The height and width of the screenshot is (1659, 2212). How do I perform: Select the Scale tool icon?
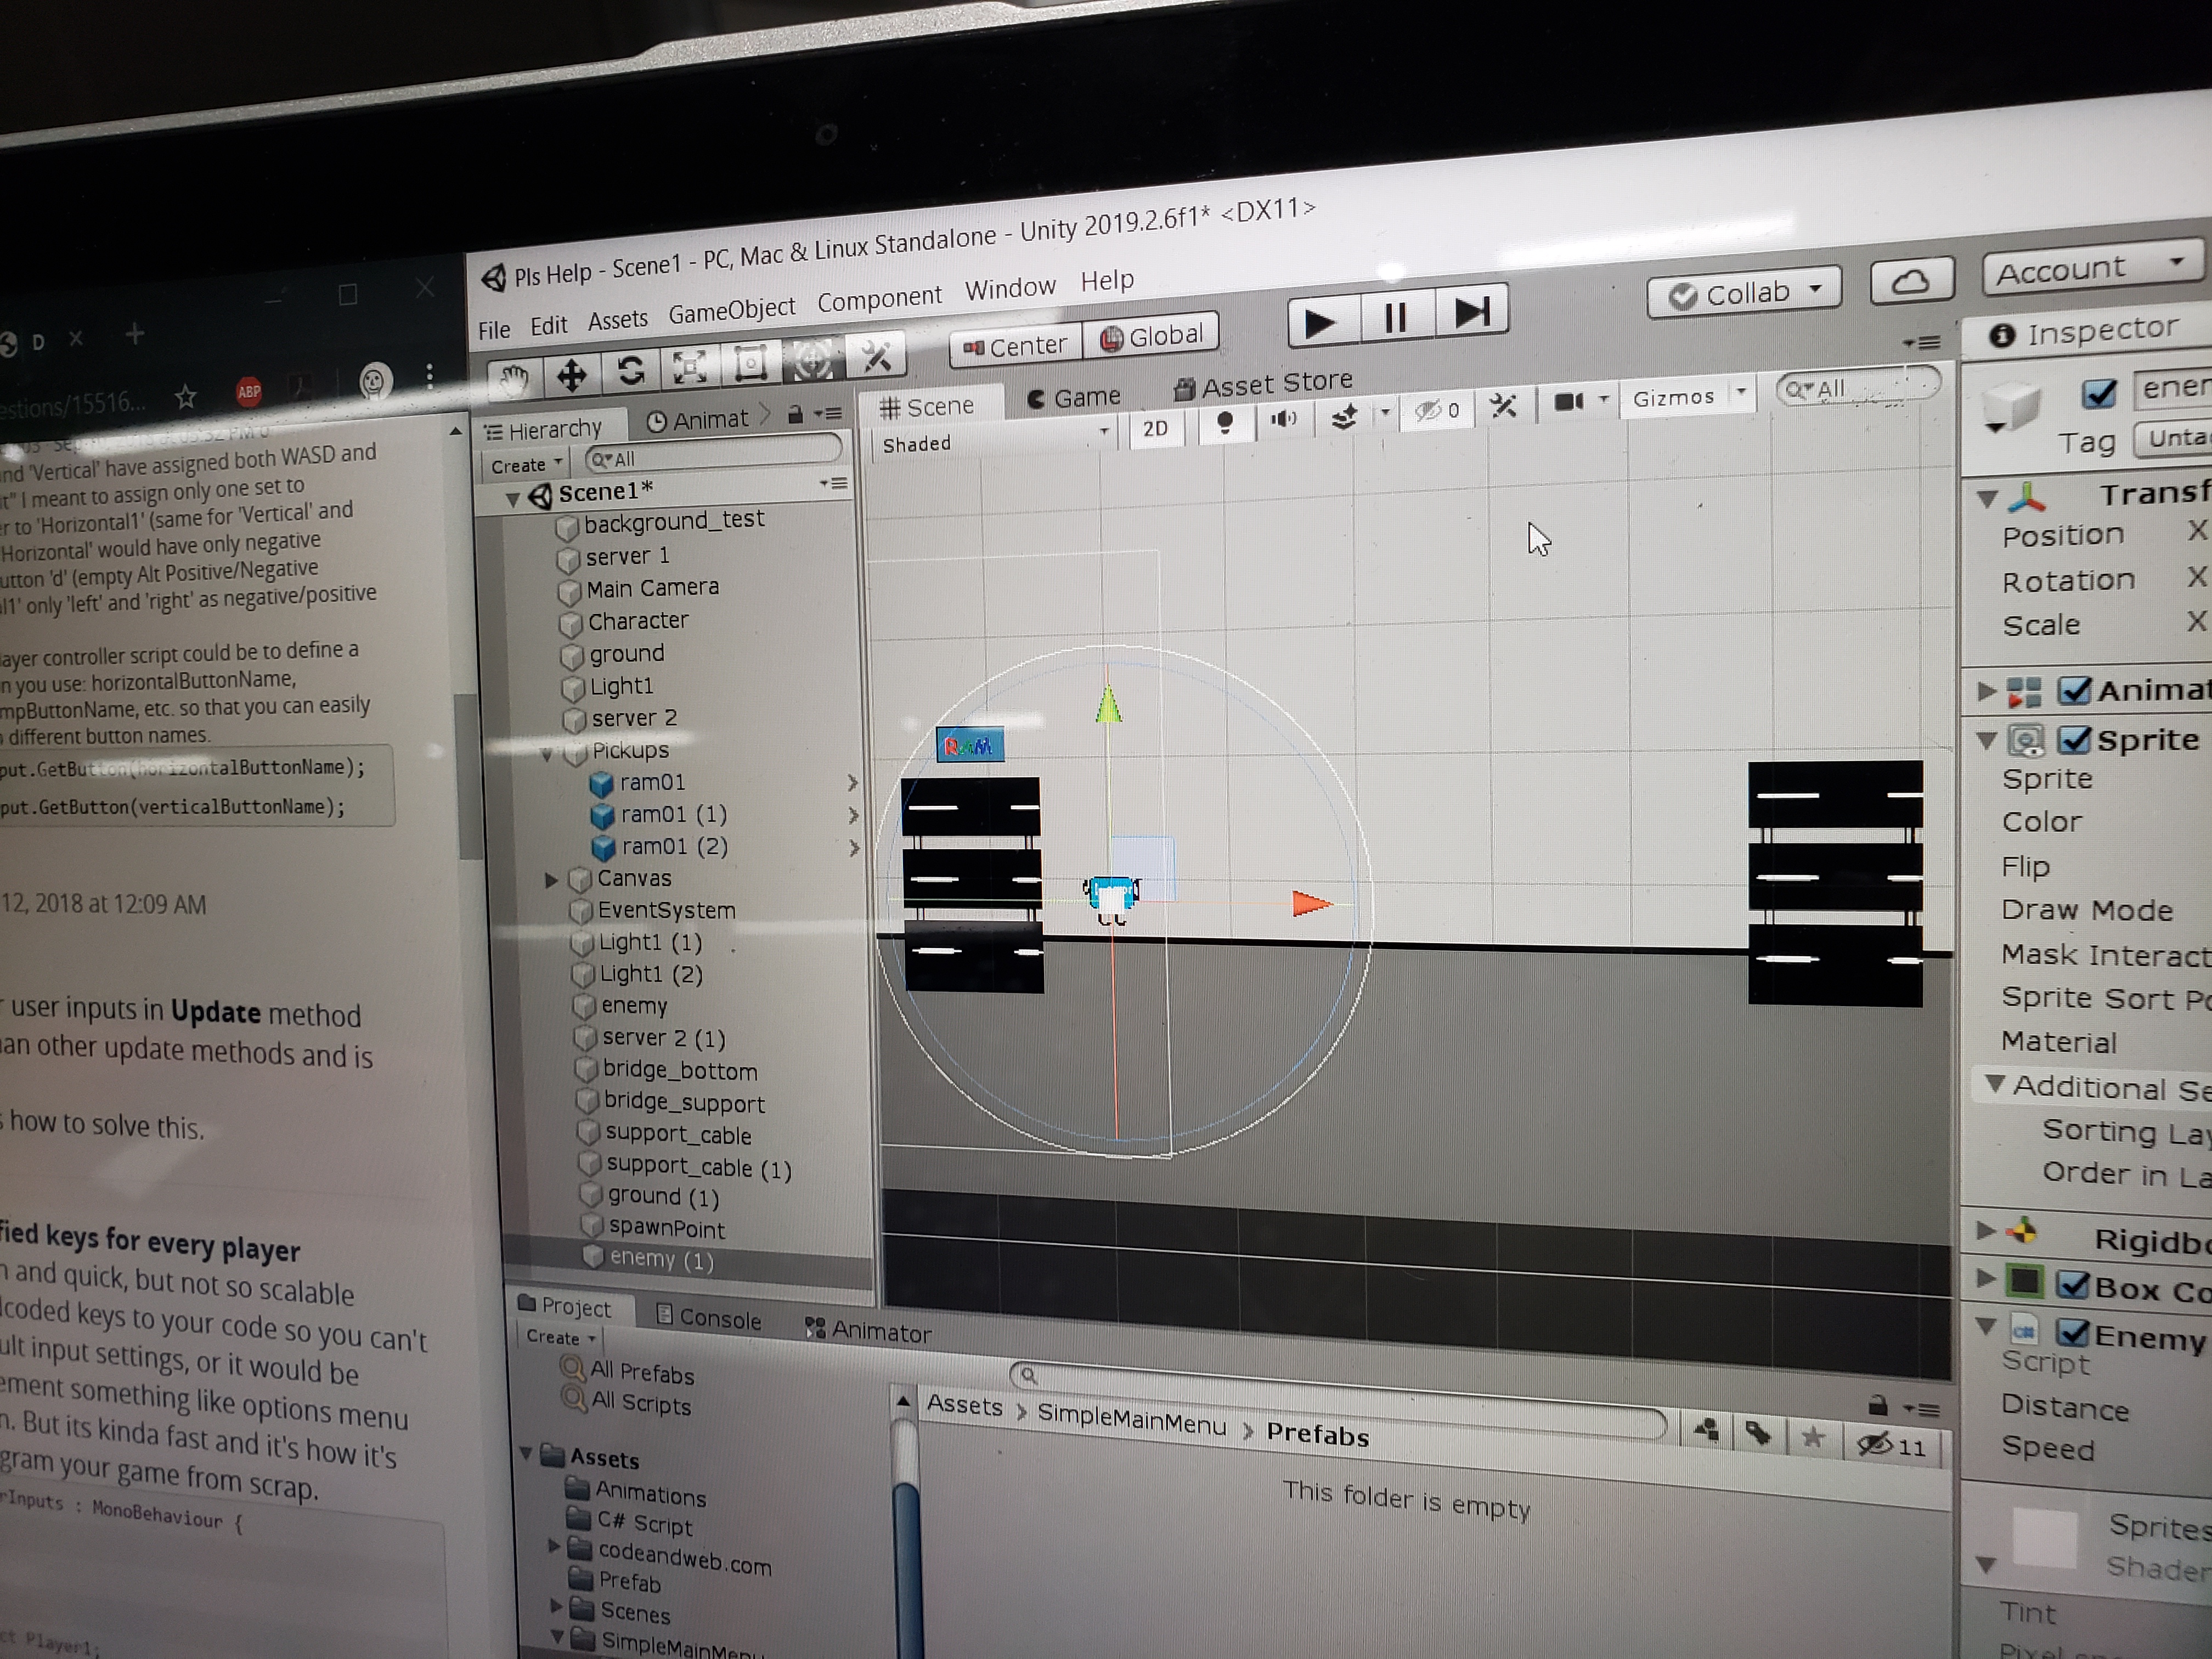tap(690, 367)
